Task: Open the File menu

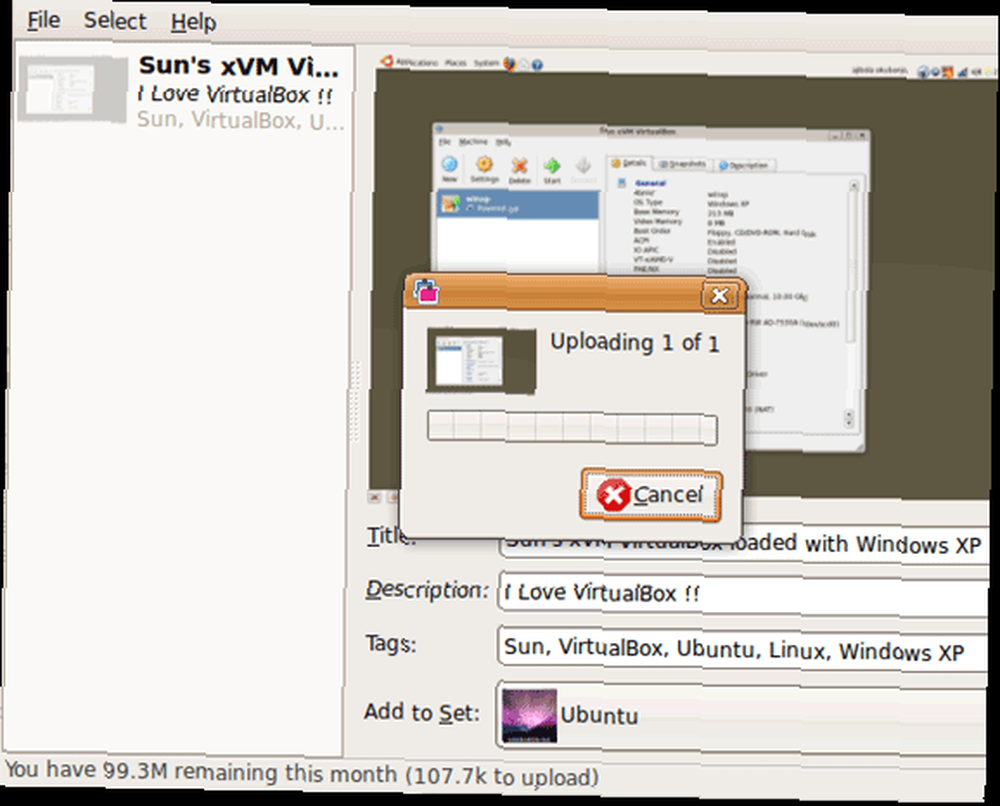Action: coord(43,20)
